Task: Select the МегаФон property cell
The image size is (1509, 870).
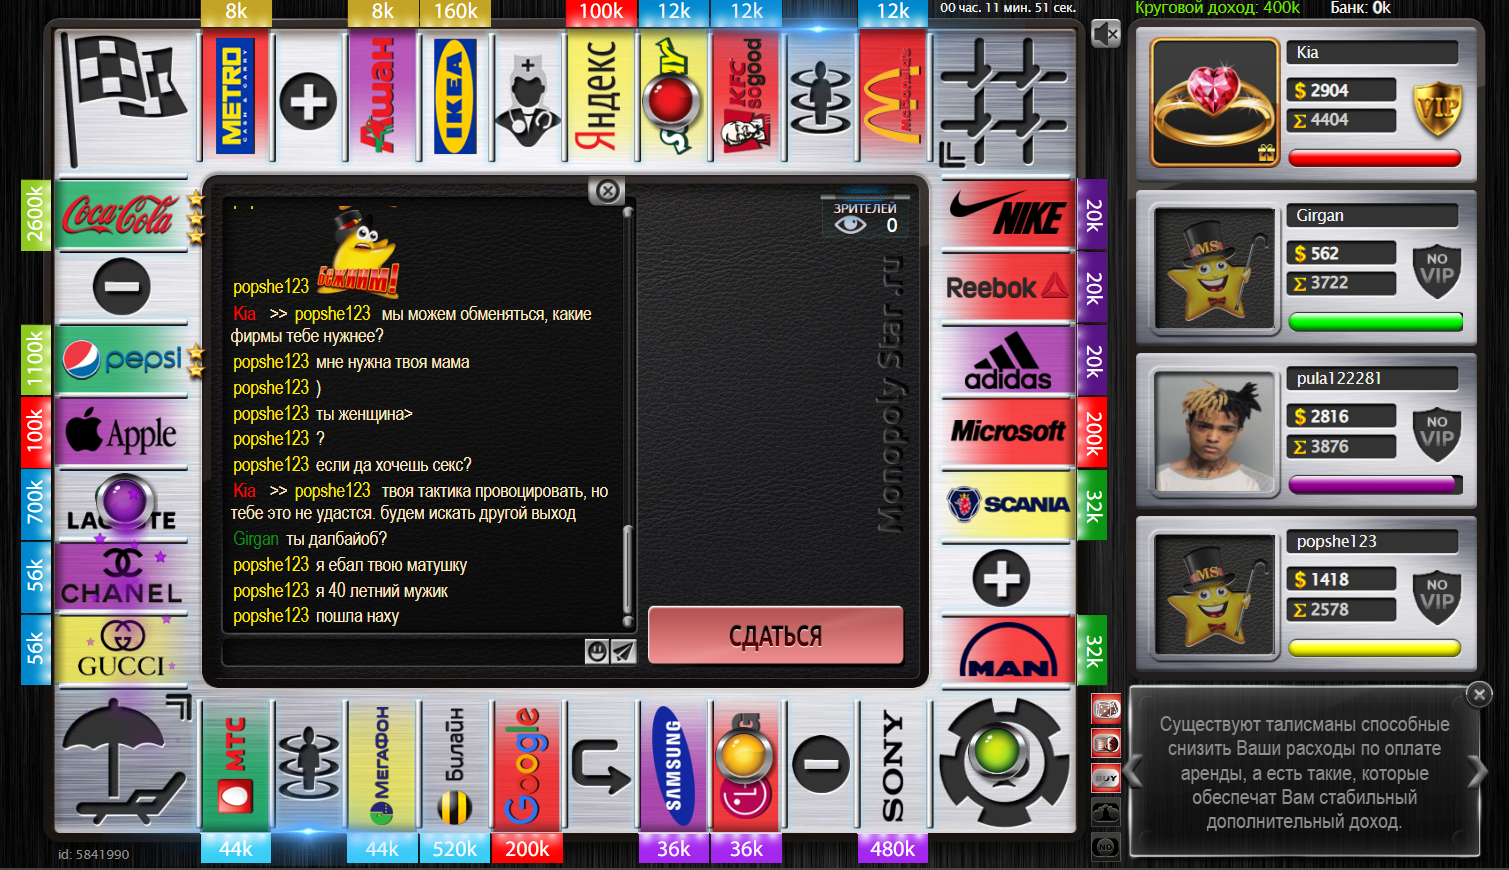Action: [x=382, y=766]
